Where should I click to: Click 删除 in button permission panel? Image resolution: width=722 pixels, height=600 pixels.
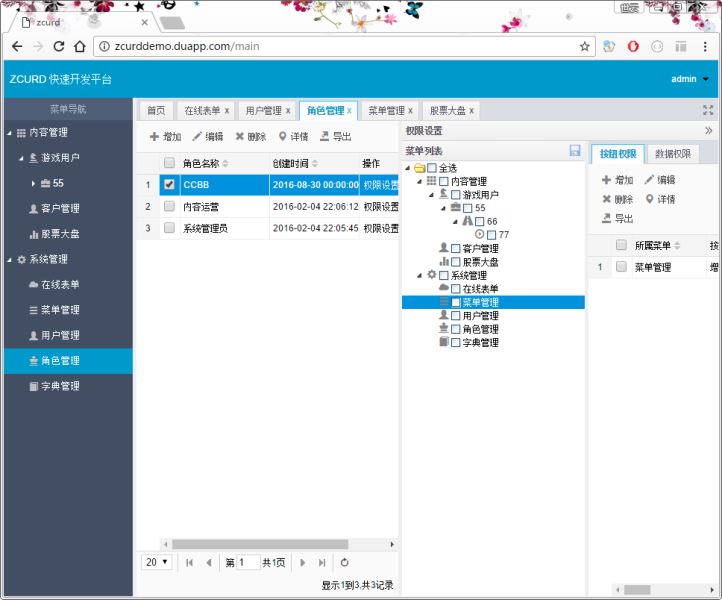pos(618,199)
